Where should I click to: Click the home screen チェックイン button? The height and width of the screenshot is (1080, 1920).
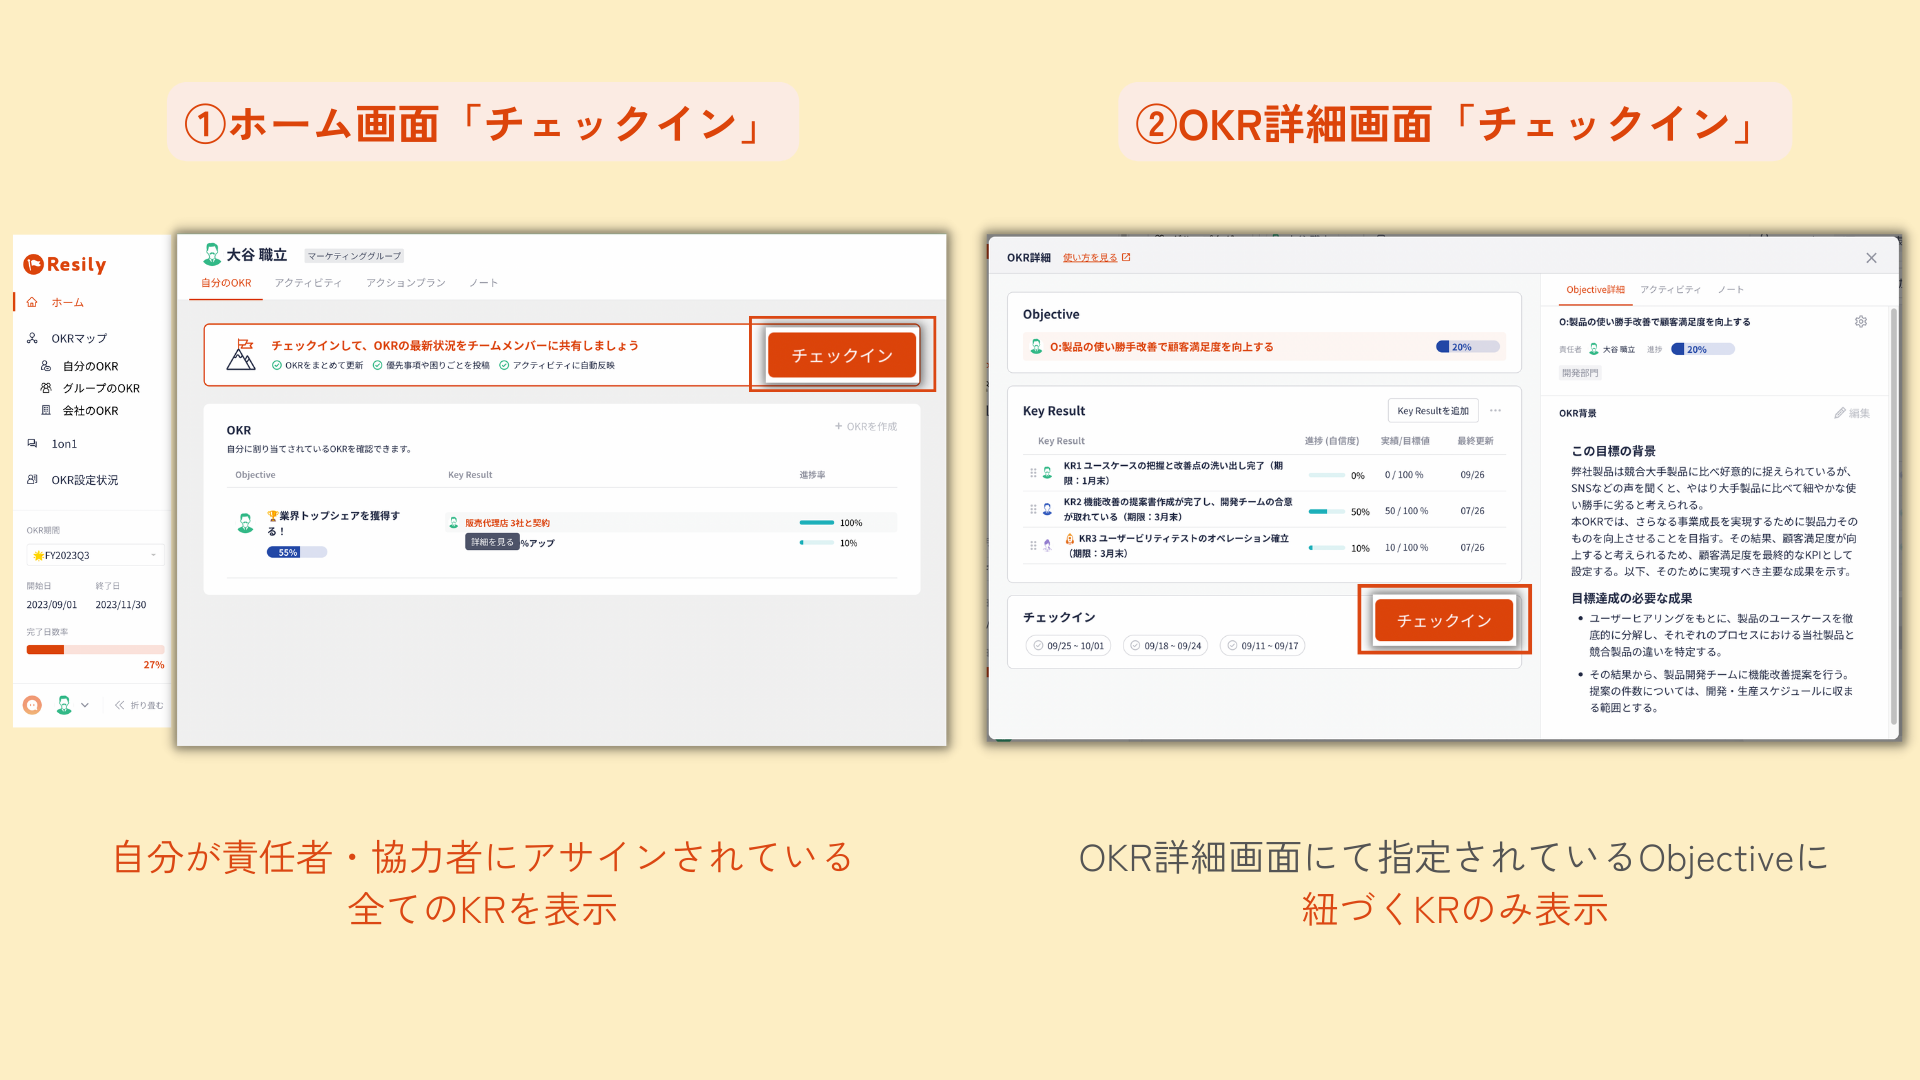point(842,355)
